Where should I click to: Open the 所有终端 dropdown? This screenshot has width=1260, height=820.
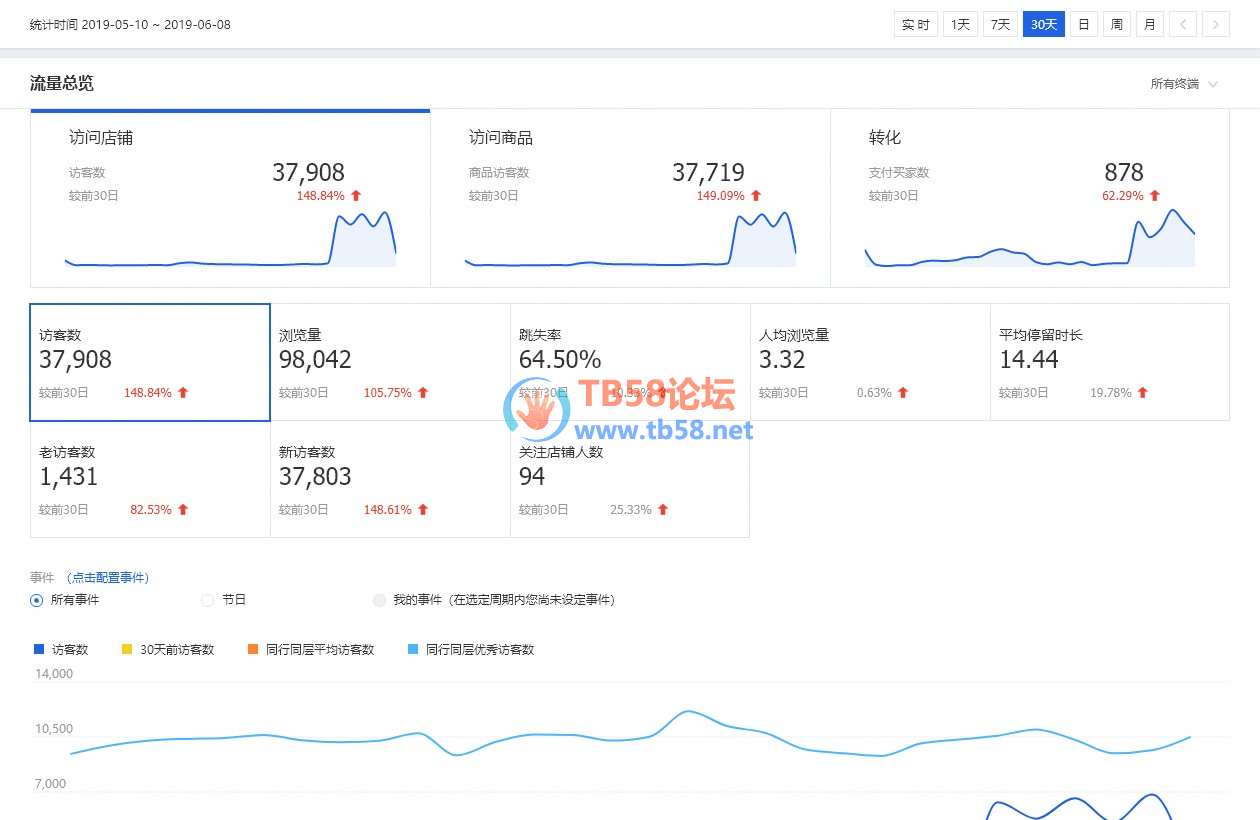(1184, 84)
